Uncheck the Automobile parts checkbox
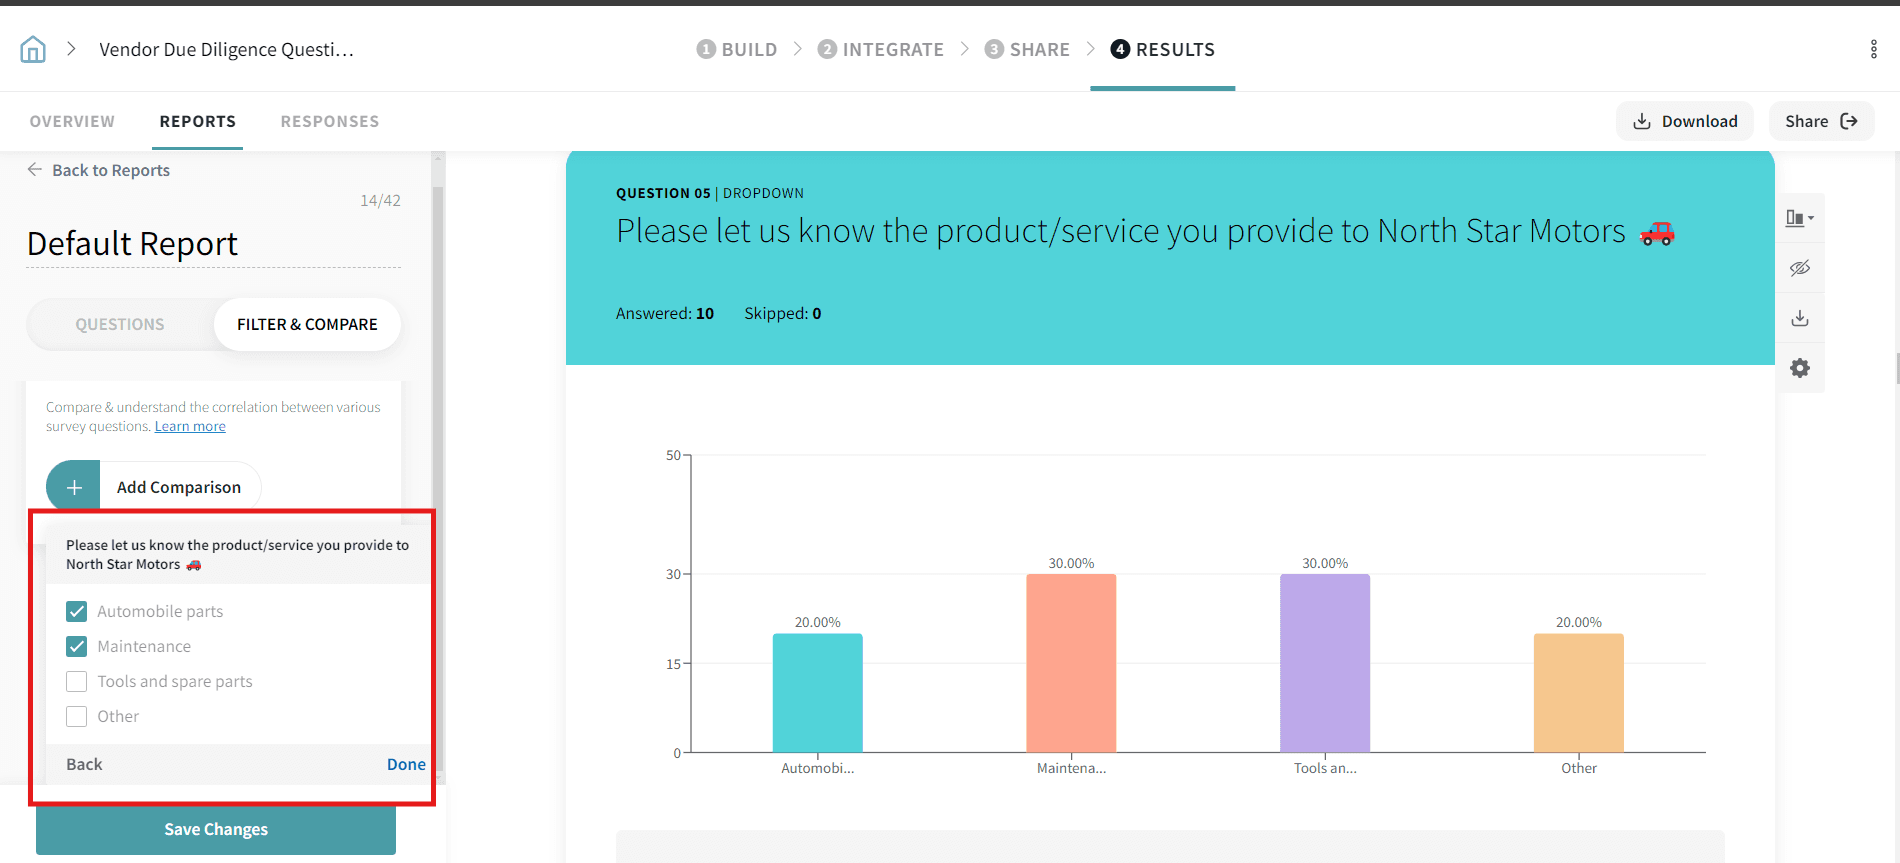1900x863 pixels. click(x=77, y=611)
